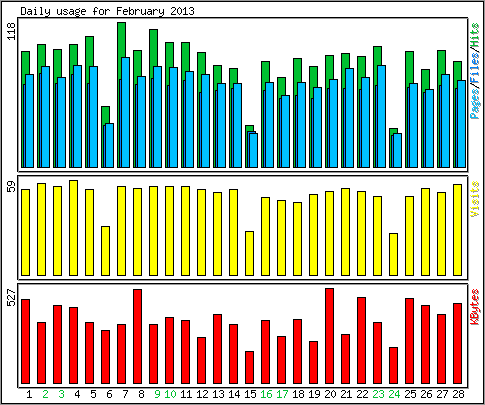This screenshot has height=405, width=485.
Task: Select the day "26" label on the x-axis
Action: (x=426, y=394)
